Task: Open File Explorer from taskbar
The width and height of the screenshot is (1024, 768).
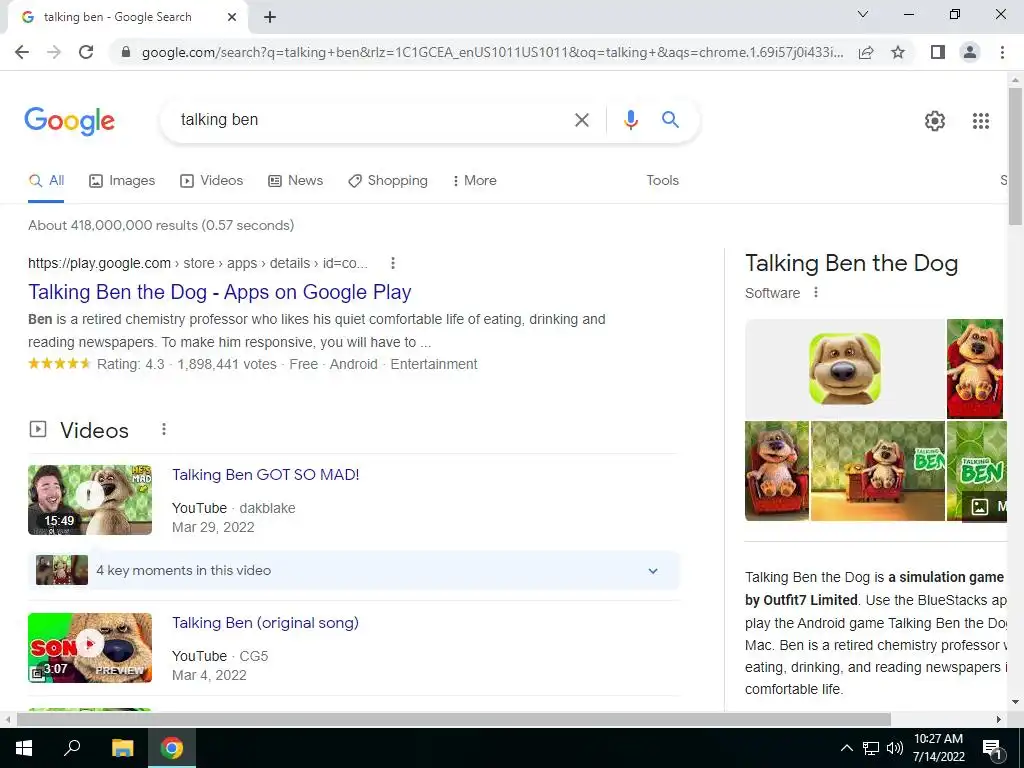Action: 122,748
